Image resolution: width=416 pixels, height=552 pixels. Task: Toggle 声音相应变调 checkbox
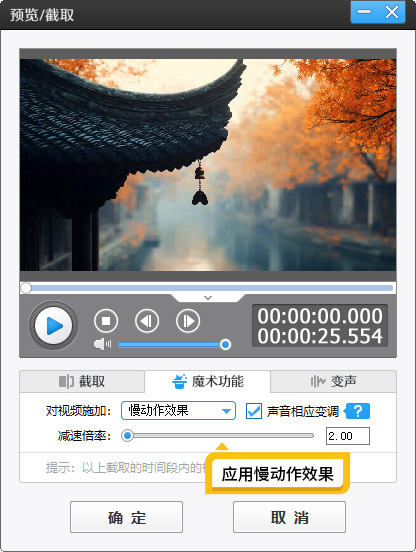point(254,411)
